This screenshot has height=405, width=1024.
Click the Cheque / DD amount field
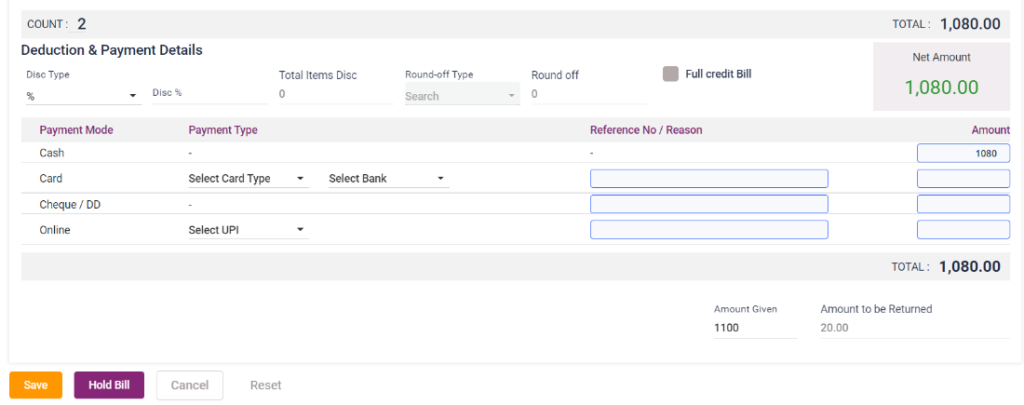[x=962, y=204]
